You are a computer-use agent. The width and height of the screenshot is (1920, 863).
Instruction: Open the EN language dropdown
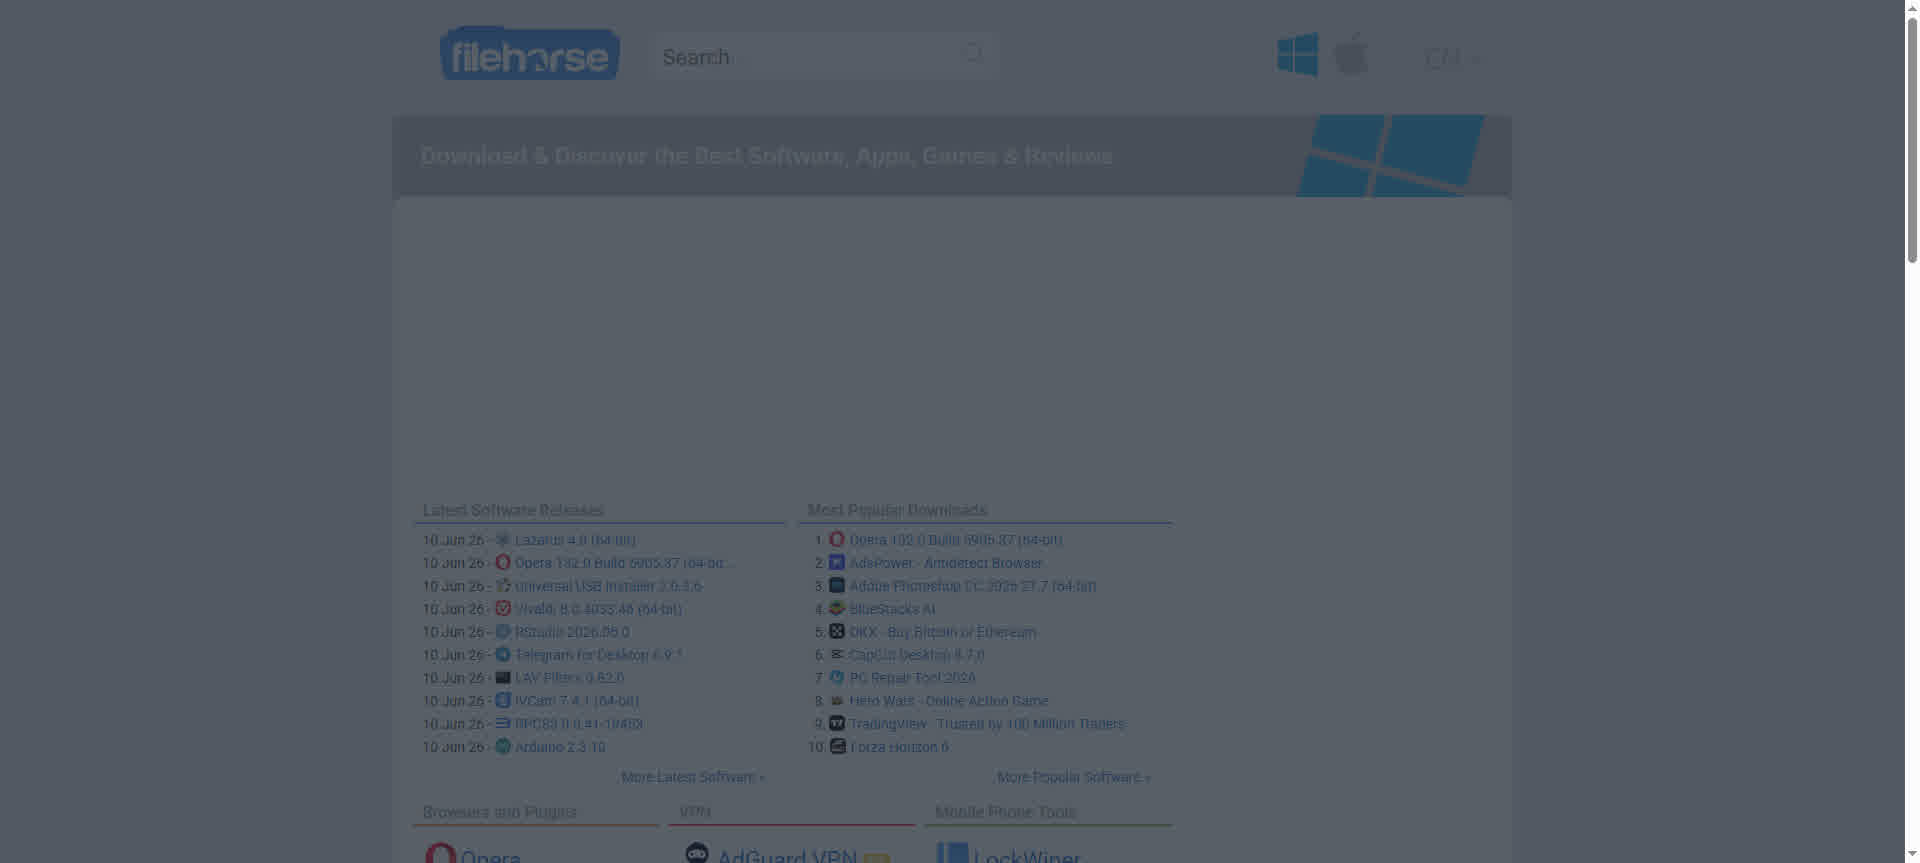(x=1452, y=58)
